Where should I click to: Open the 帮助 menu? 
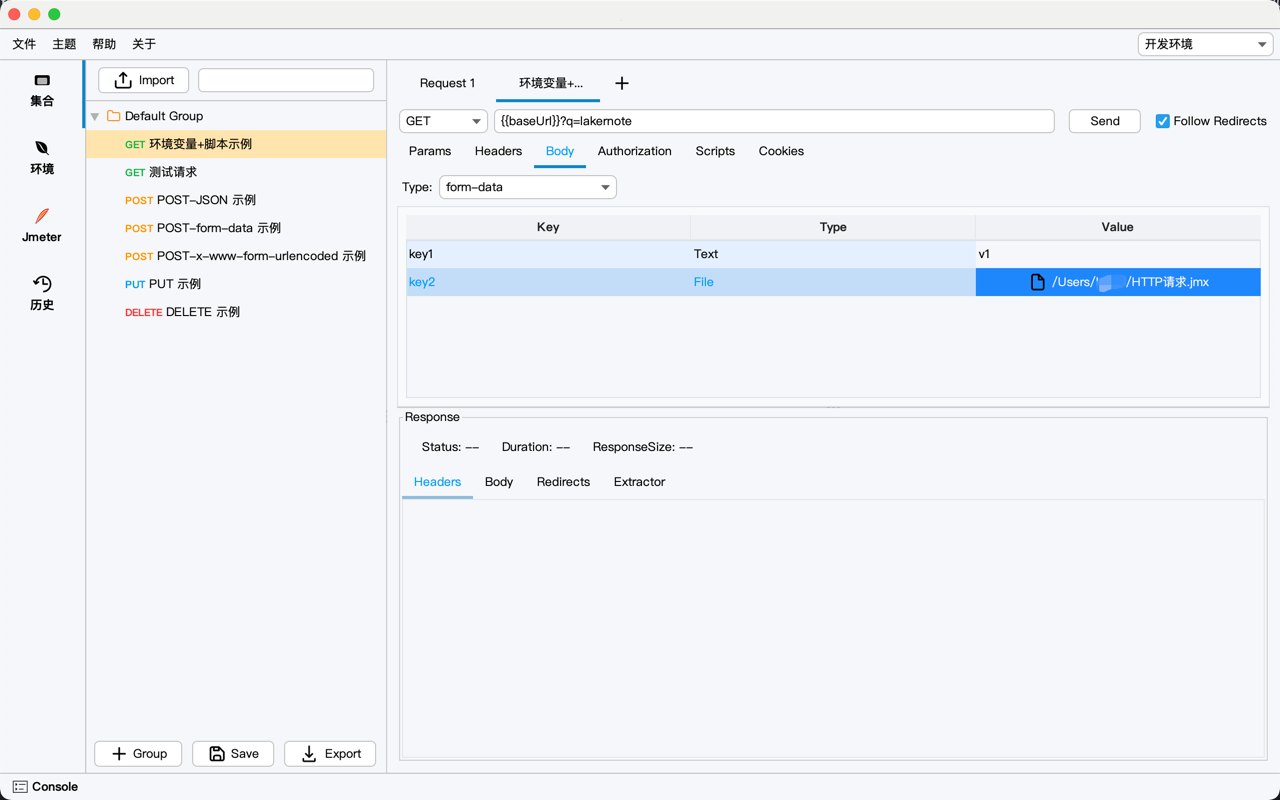pyautogui.click(x=104, y=44)
